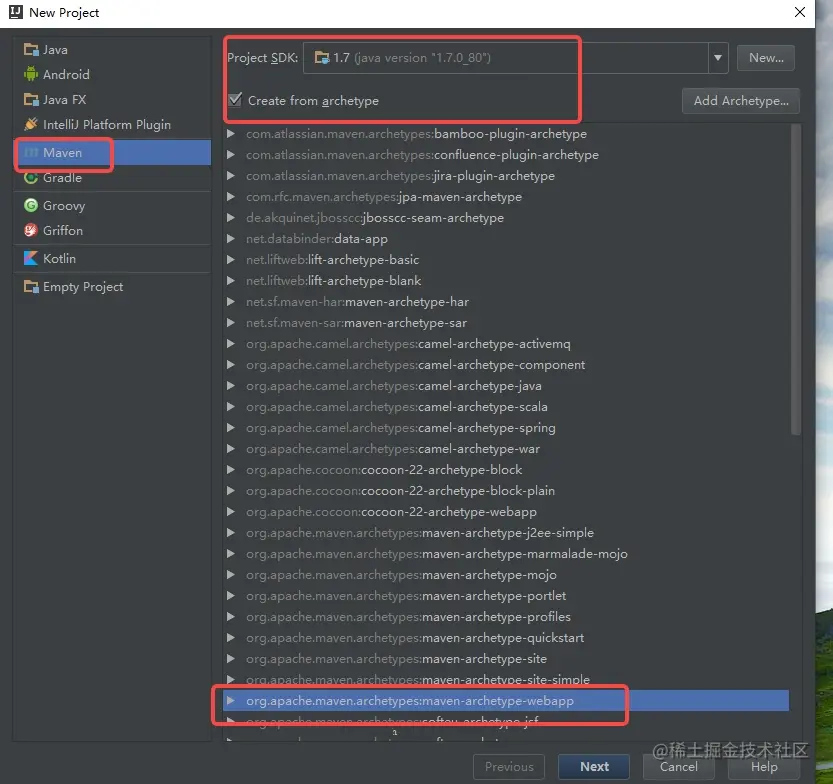Expand the bamboo-plugin-archetype node

tap(231, 134)
